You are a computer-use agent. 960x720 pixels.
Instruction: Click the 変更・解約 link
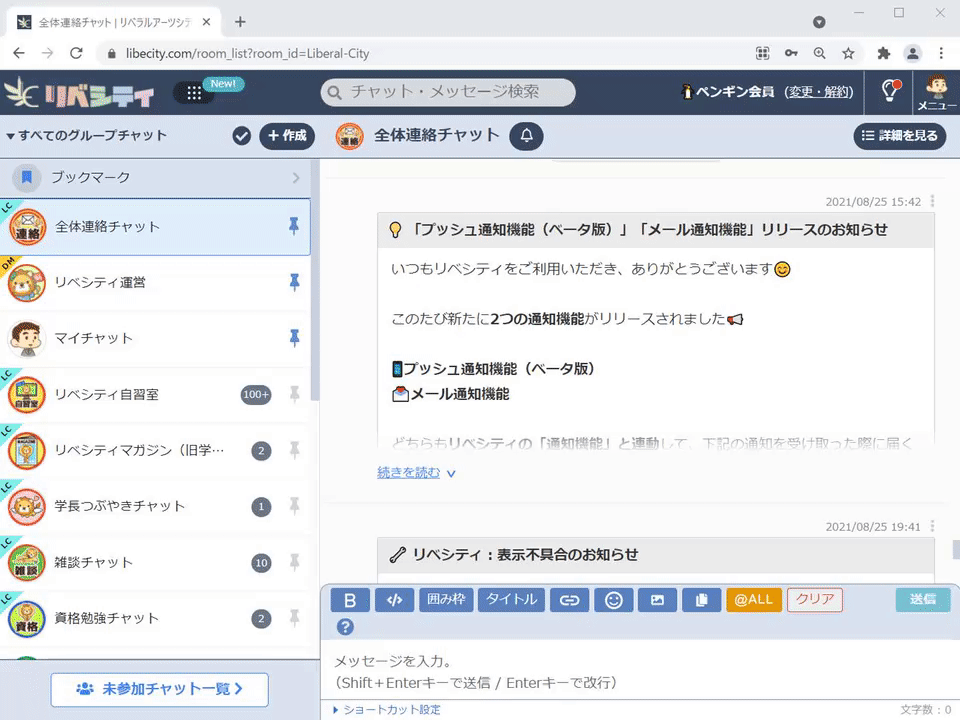click(819, 92)
